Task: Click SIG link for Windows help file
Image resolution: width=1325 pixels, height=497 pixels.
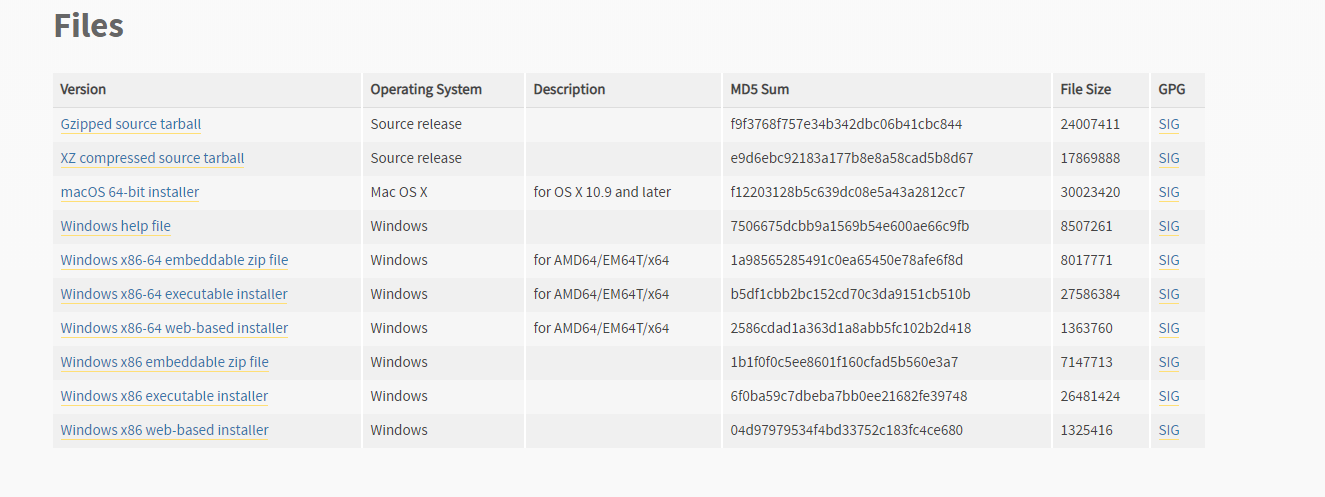Action: coord(1169,227)
